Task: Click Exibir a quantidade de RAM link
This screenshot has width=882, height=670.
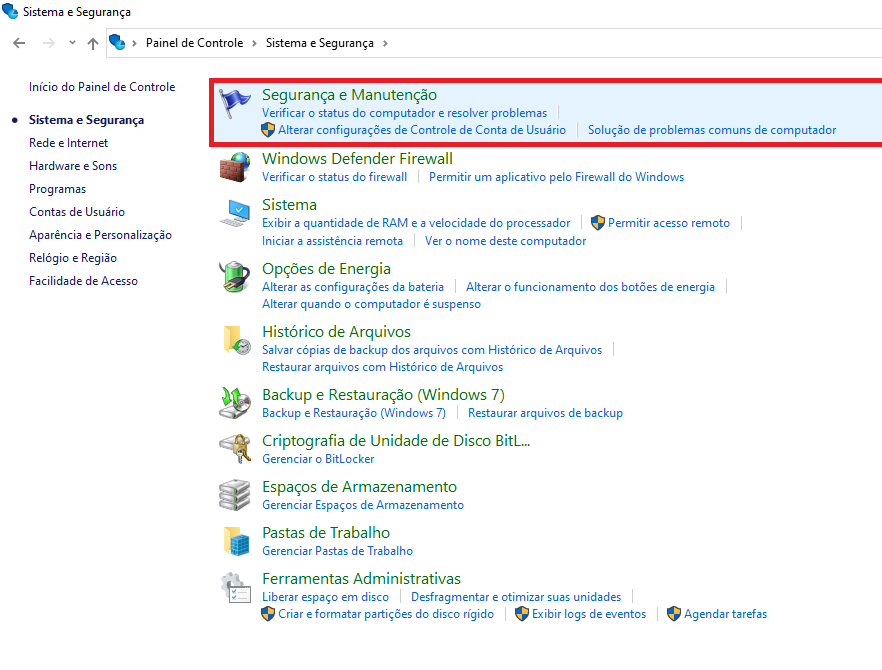Action: [416, 223]
